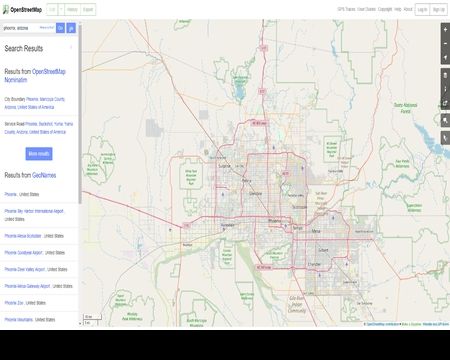Click the sidebar scroll-down arrow
Viewport: 450px width, 360px height.
(80, 323)
